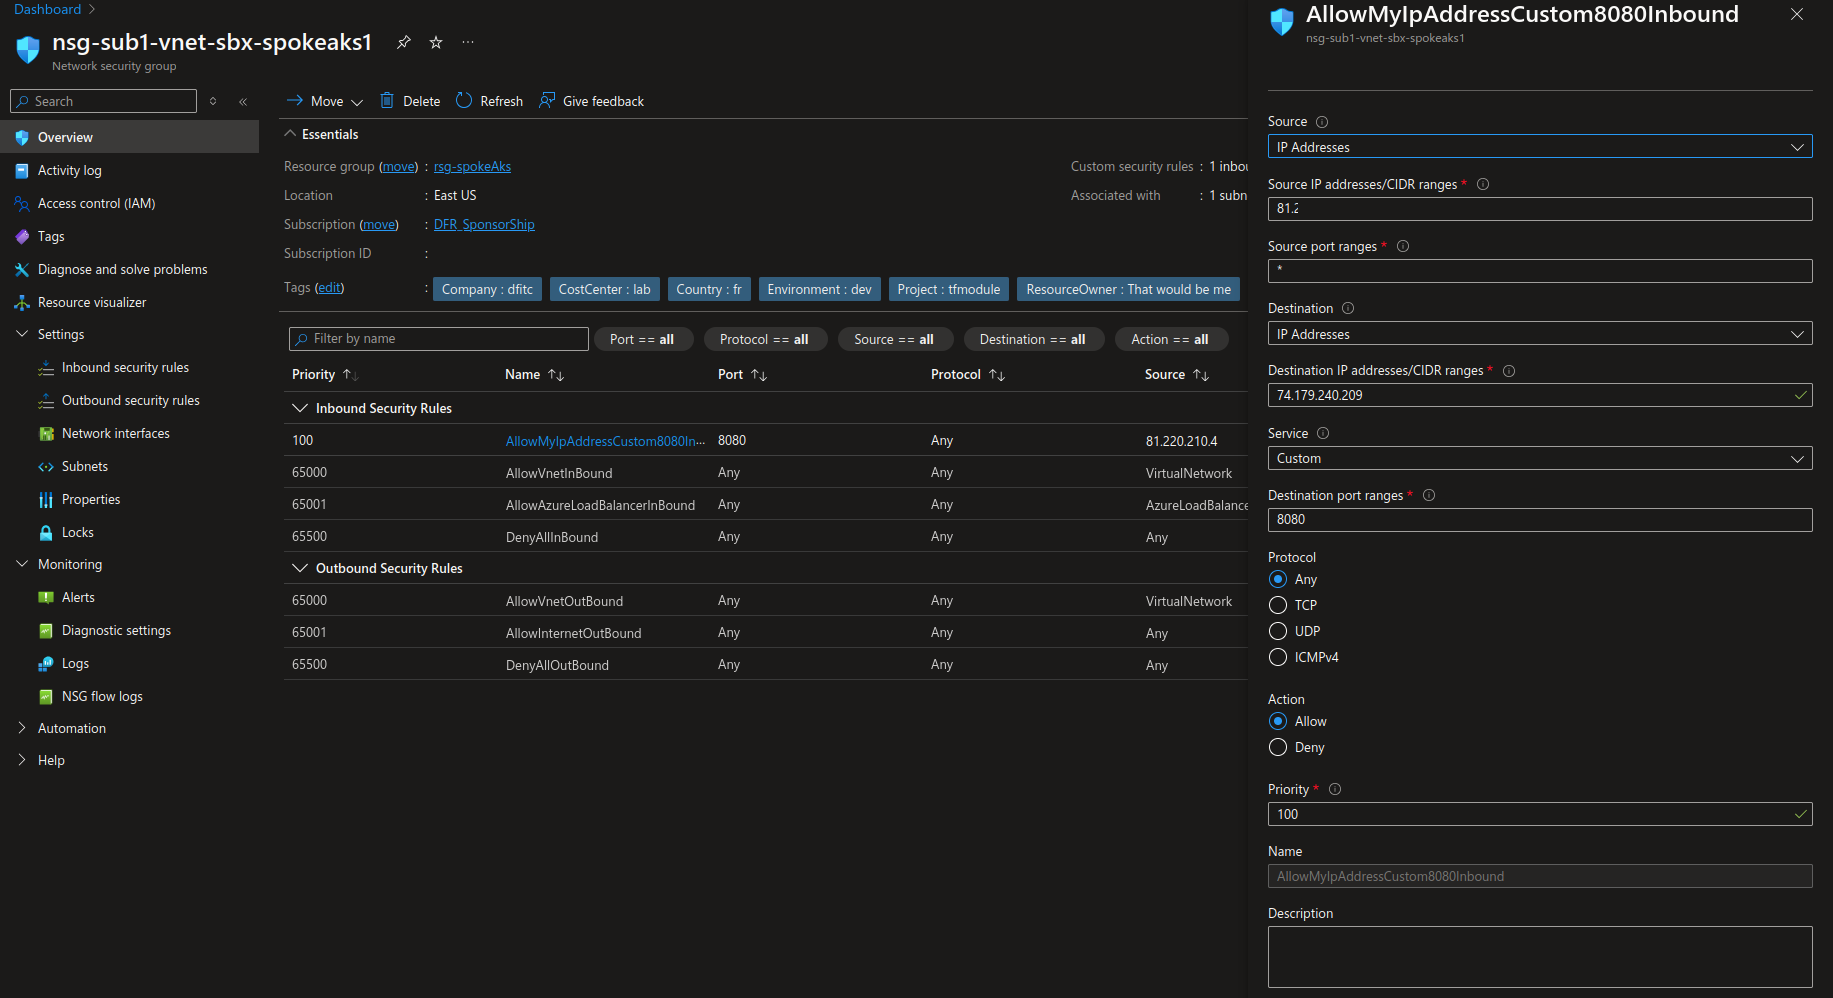Select Deny action radio button
This screenshot has width=1833, height=998.
tap(1278, 747)
